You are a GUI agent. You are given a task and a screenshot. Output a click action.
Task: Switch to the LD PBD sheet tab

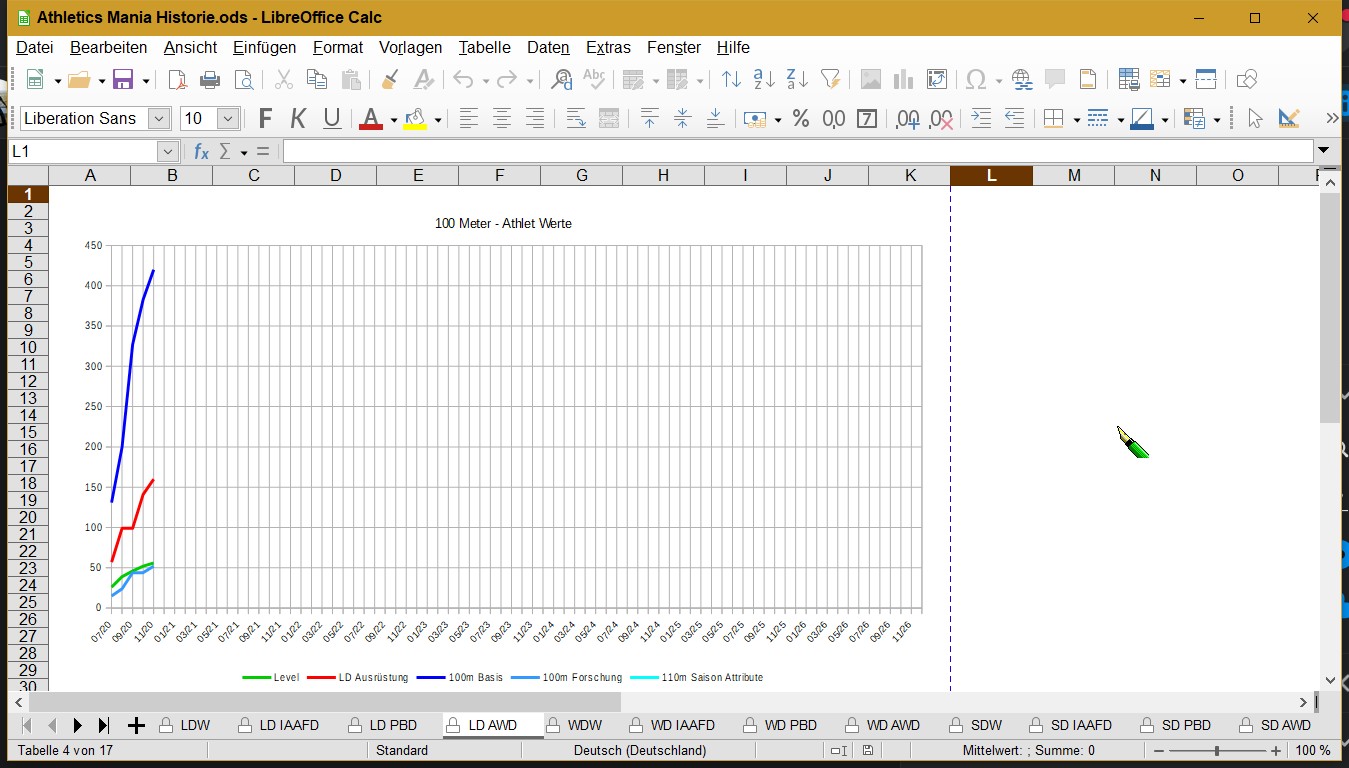tap(383, 725)
